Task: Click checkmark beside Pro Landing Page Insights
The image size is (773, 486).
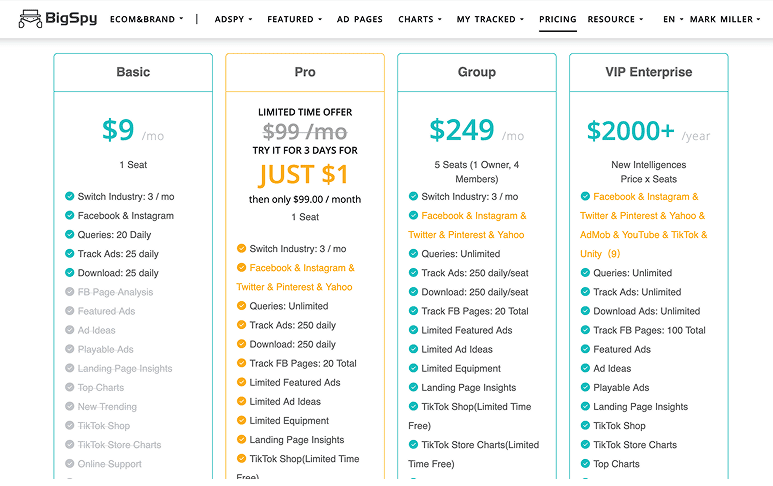Action: pyautogui.click(x=241, y=440)
